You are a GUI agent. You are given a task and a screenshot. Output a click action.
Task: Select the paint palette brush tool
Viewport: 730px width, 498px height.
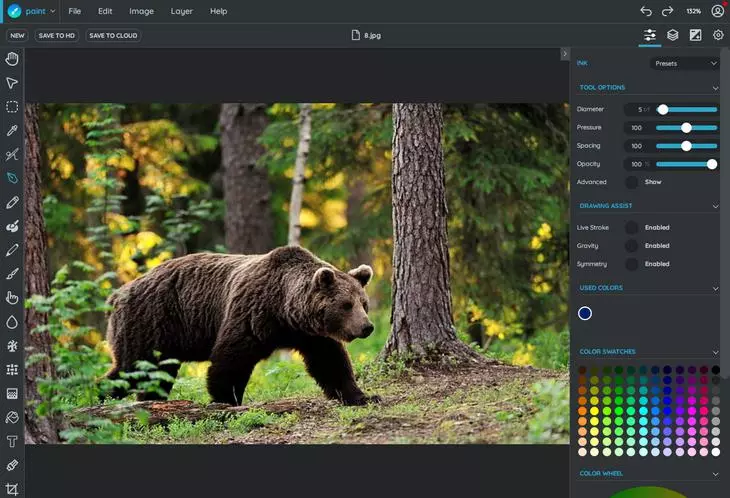coord(12,226)
